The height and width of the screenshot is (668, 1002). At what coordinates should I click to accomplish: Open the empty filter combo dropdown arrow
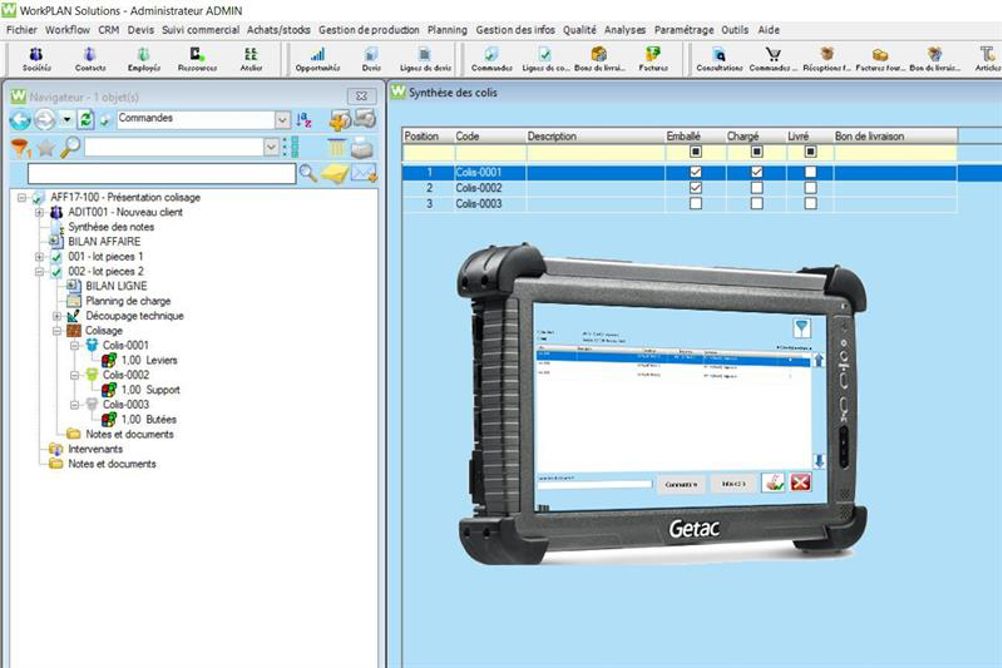pos(271,148)
